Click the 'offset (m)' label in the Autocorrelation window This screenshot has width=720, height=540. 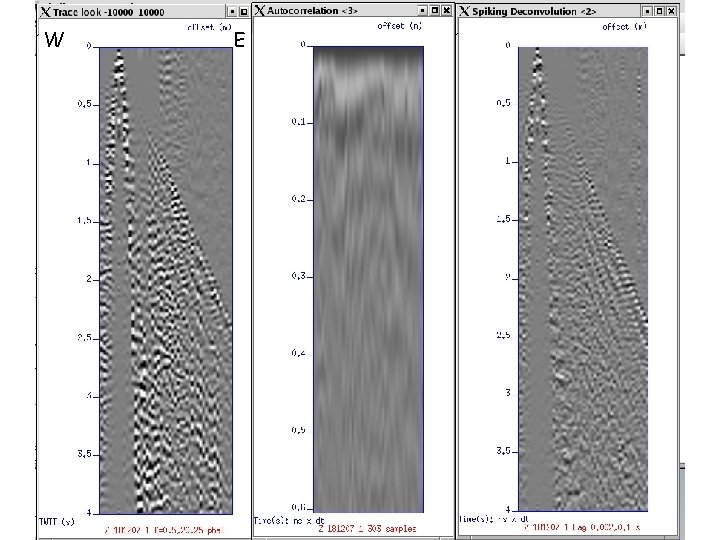tap(399, 26)
